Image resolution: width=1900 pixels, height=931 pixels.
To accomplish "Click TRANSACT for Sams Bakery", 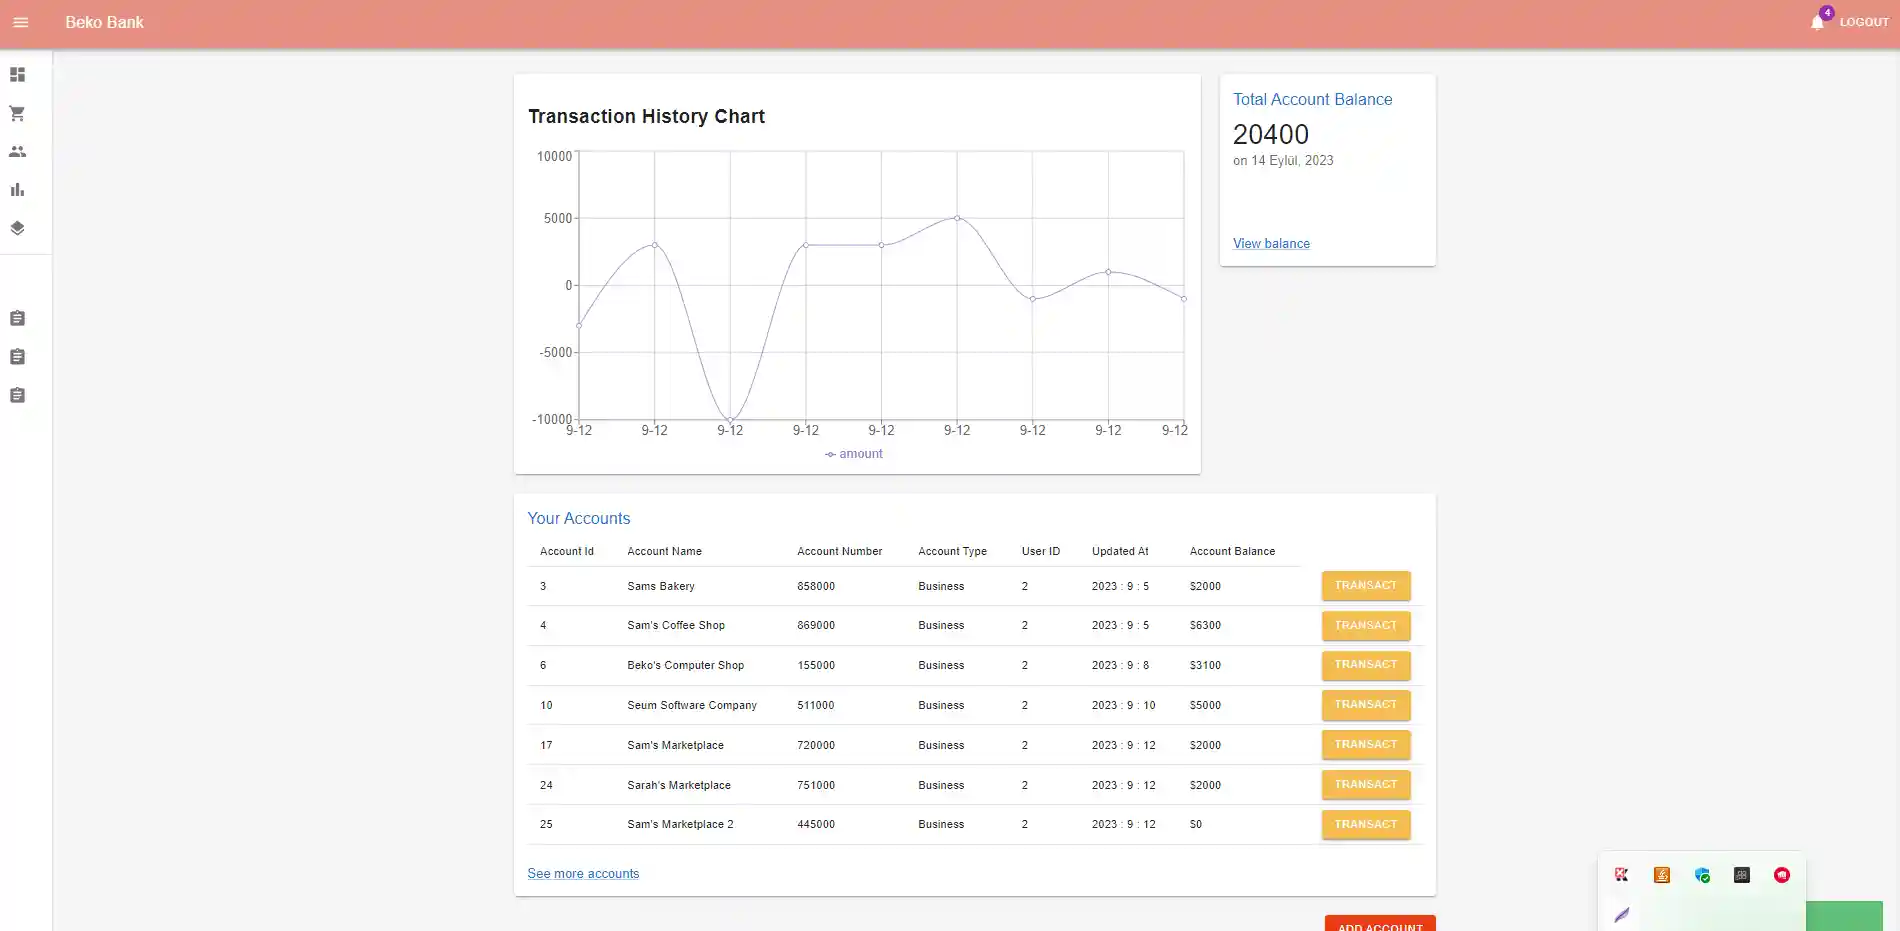I will (x=1366, y=586).
